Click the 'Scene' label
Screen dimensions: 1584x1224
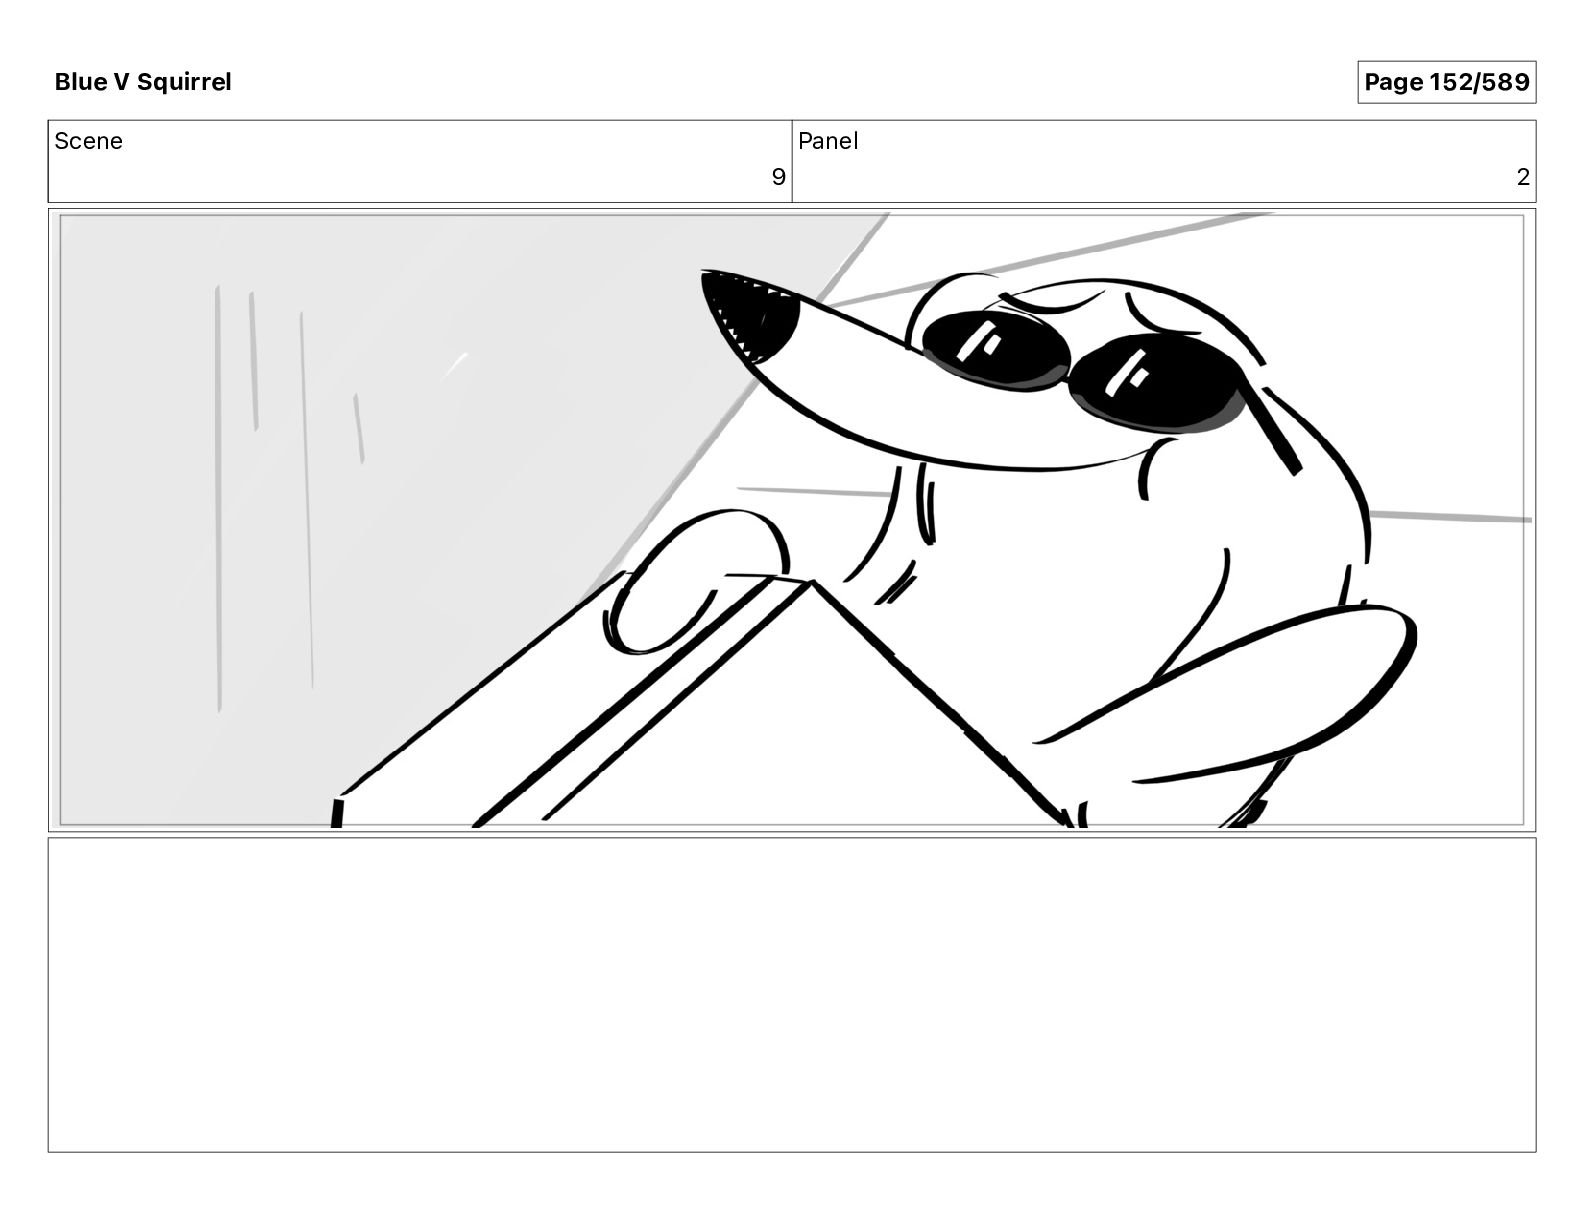pos(89,141)
